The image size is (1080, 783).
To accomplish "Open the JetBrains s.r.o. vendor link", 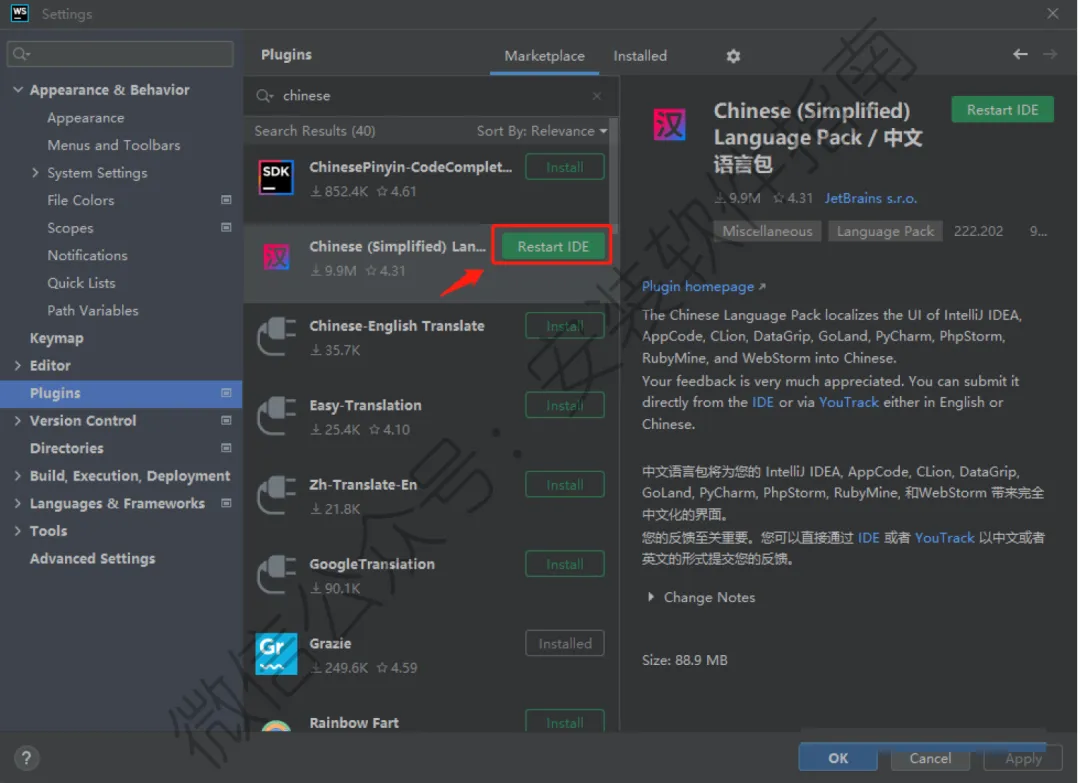I will pos(871,198).
